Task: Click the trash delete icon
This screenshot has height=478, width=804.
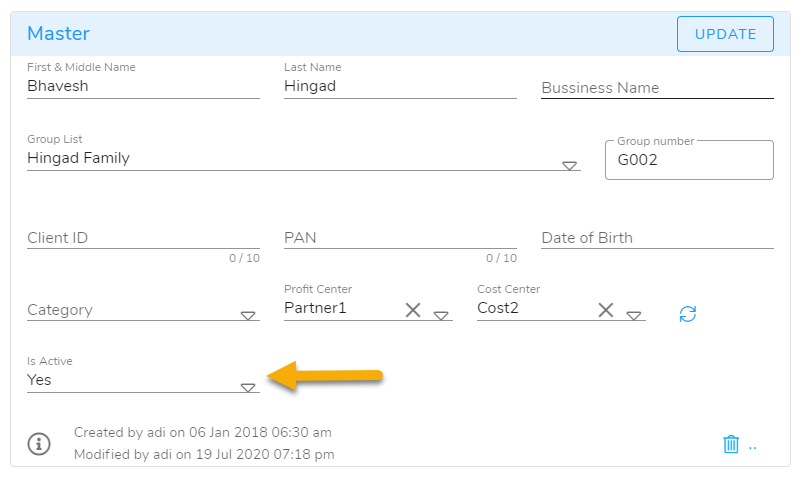Action: tap(731, 444)
